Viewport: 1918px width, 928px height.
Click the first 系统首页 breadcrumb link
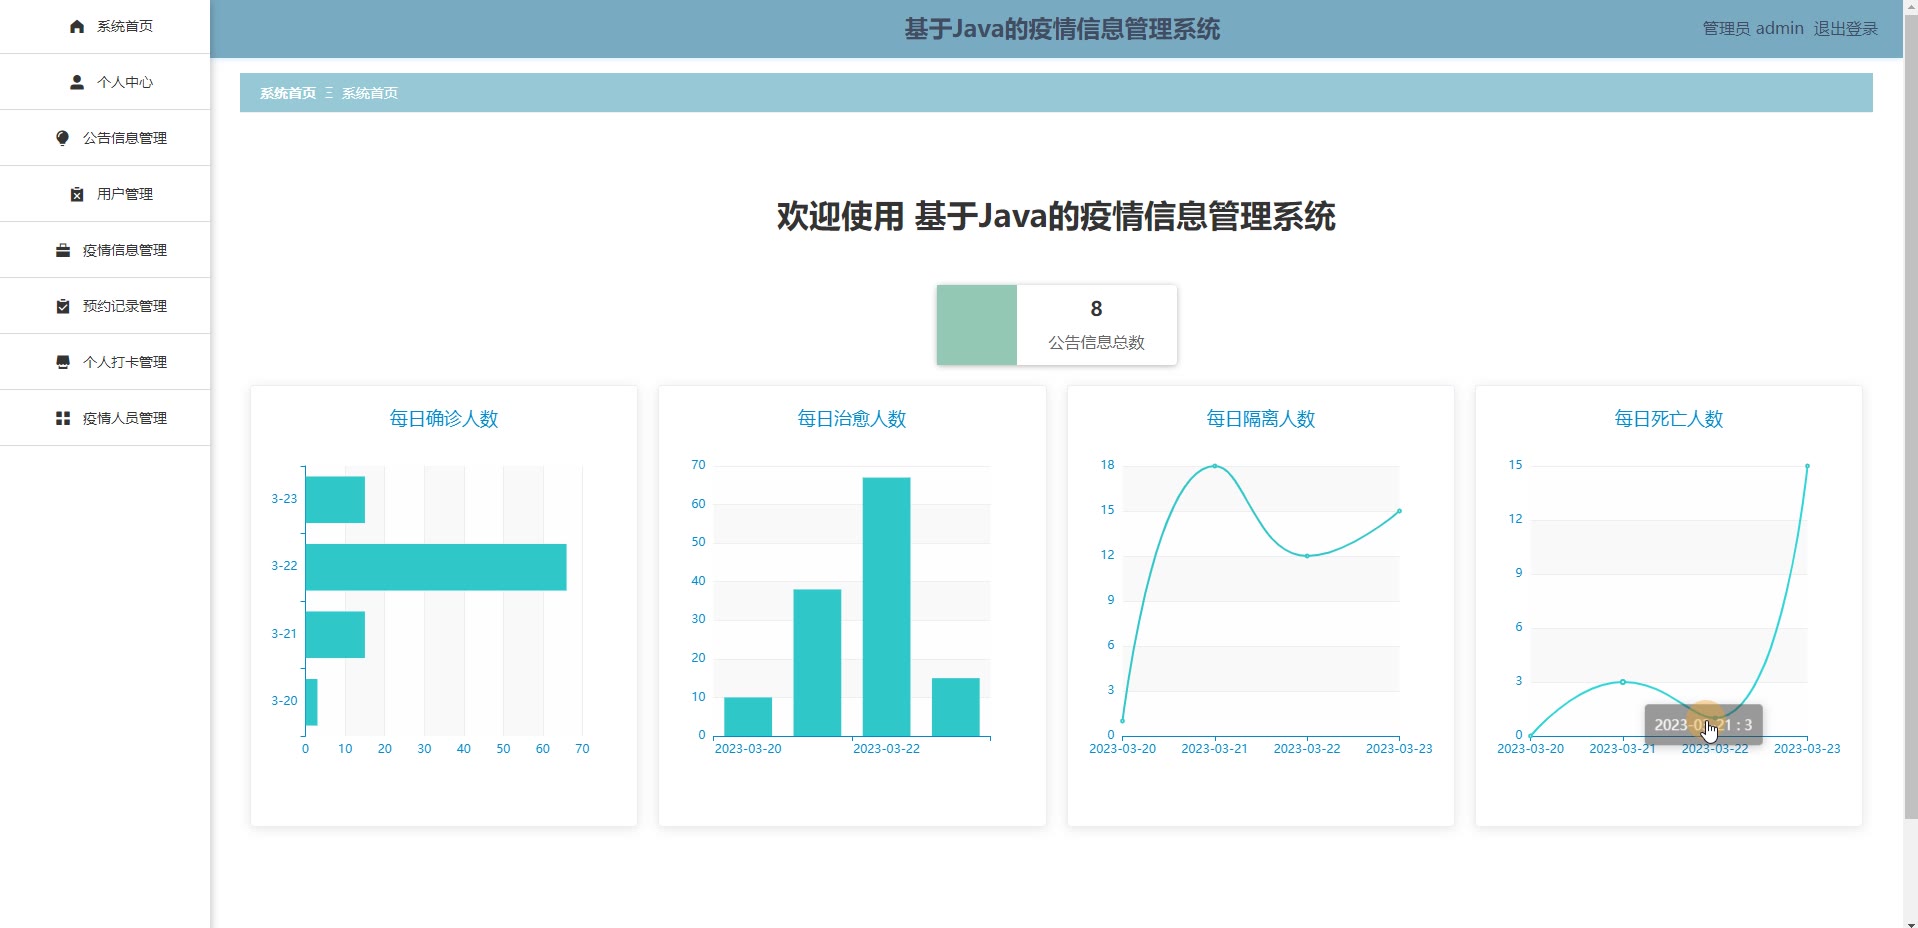point(288,93)
